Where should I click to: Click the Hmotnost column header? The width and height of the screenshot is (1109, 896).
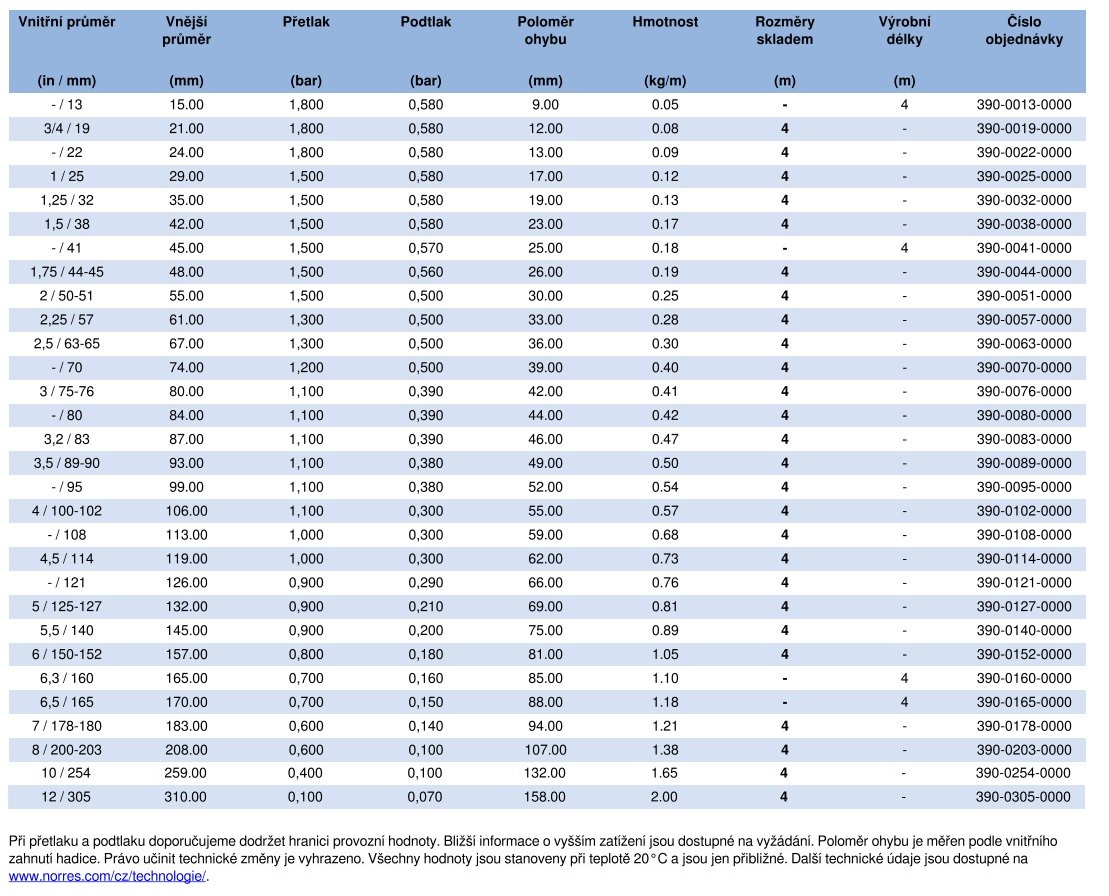point(665,22)
